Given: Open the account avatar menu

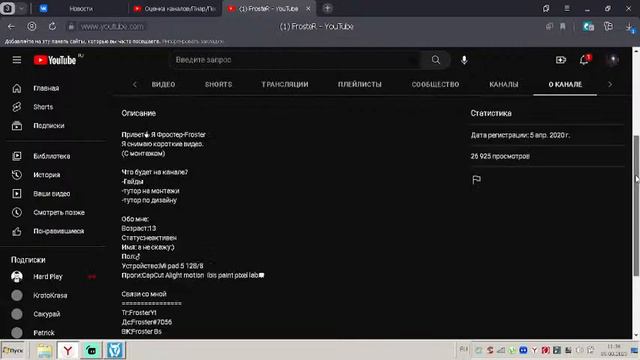Looking at the screenshot, I should (613, 60).
